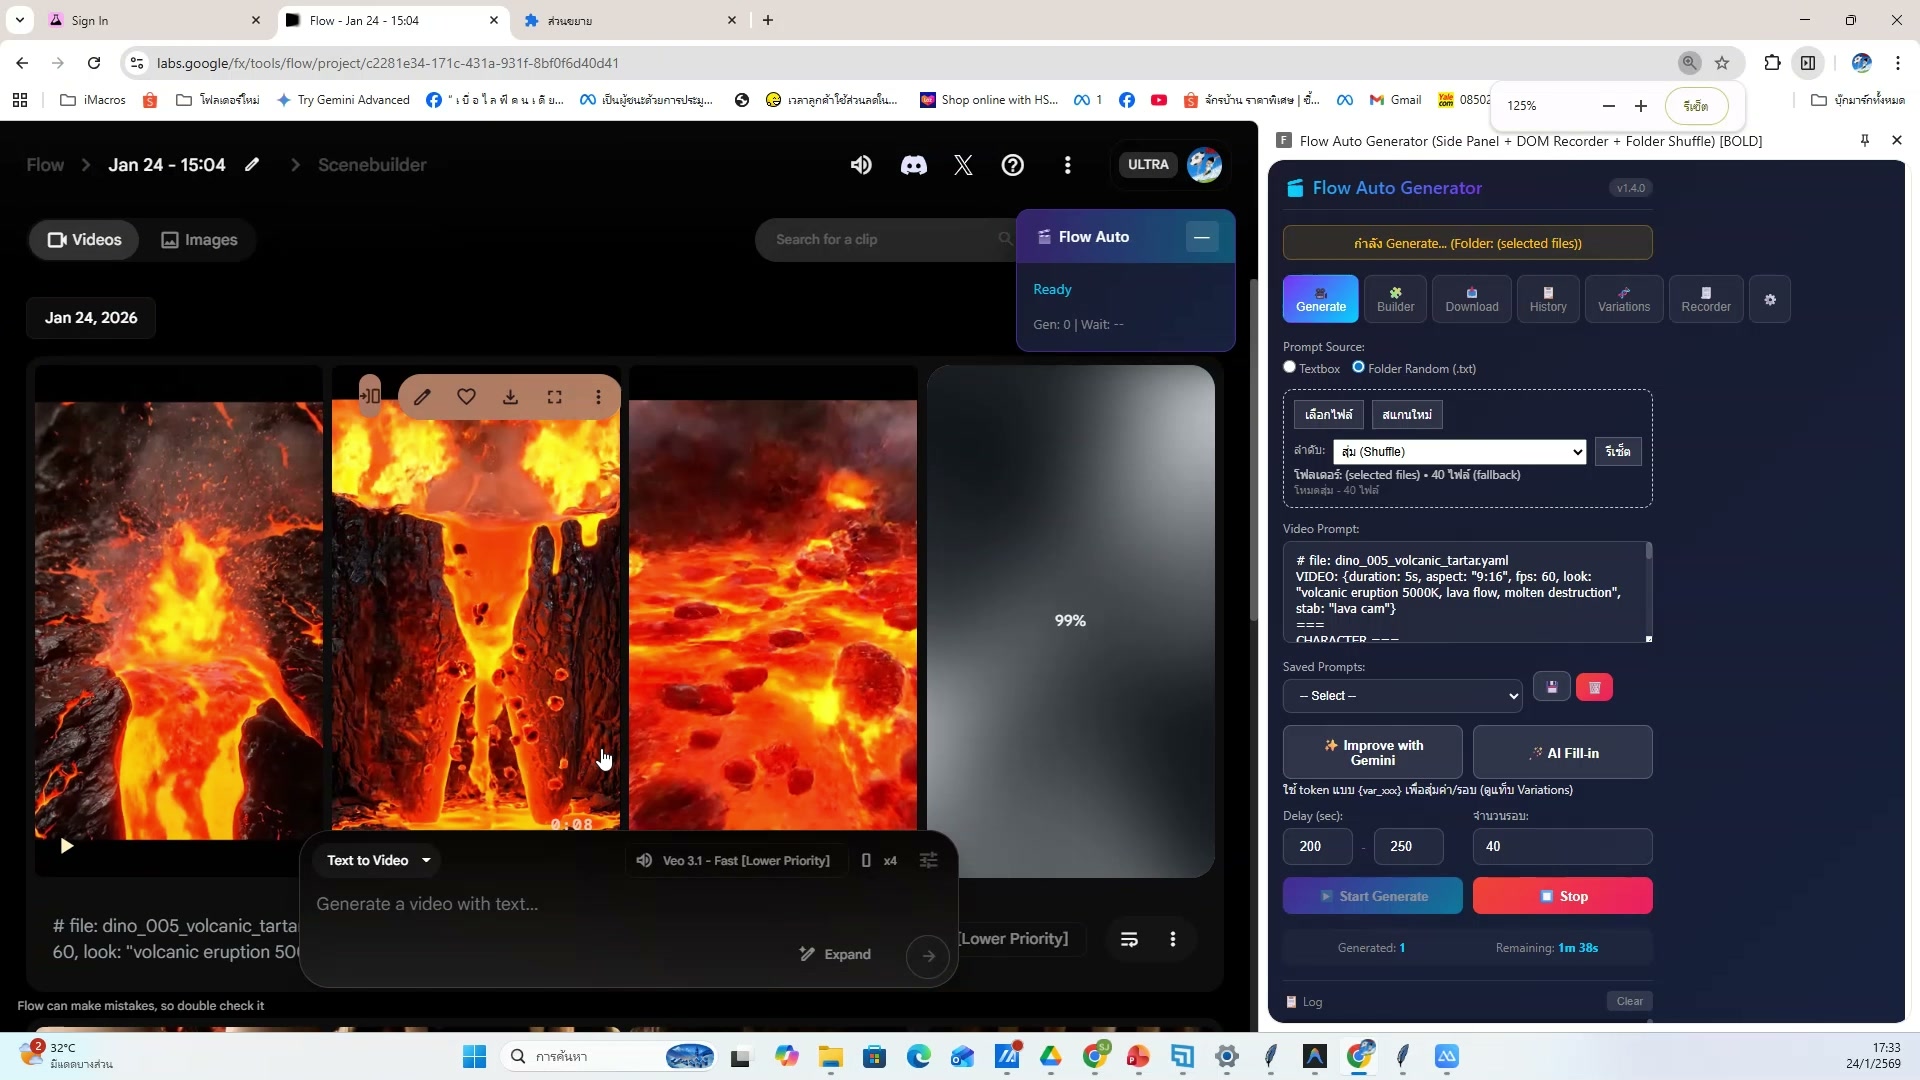The height and width of the screenshot is (1080, 1920).
Task: Open the Text to Video mode dropdown
Action: point(378,860)
